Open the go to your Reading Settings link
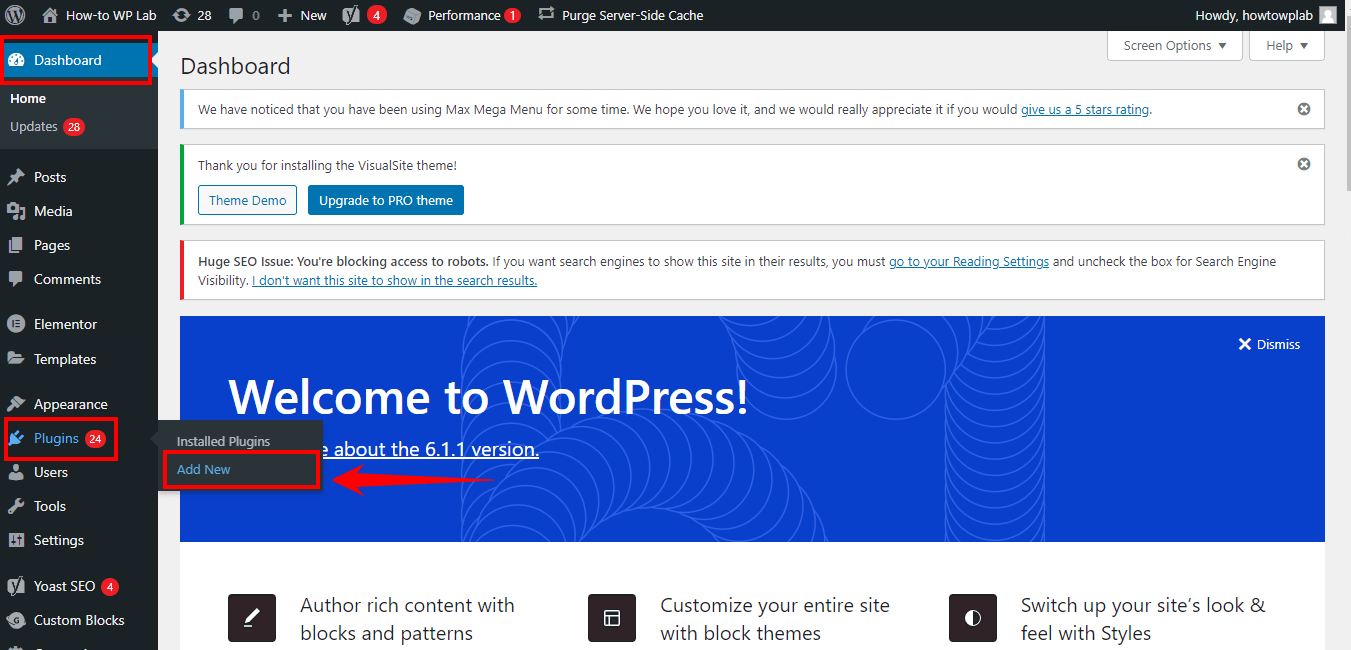1351x650 pixels. [968, 261]
